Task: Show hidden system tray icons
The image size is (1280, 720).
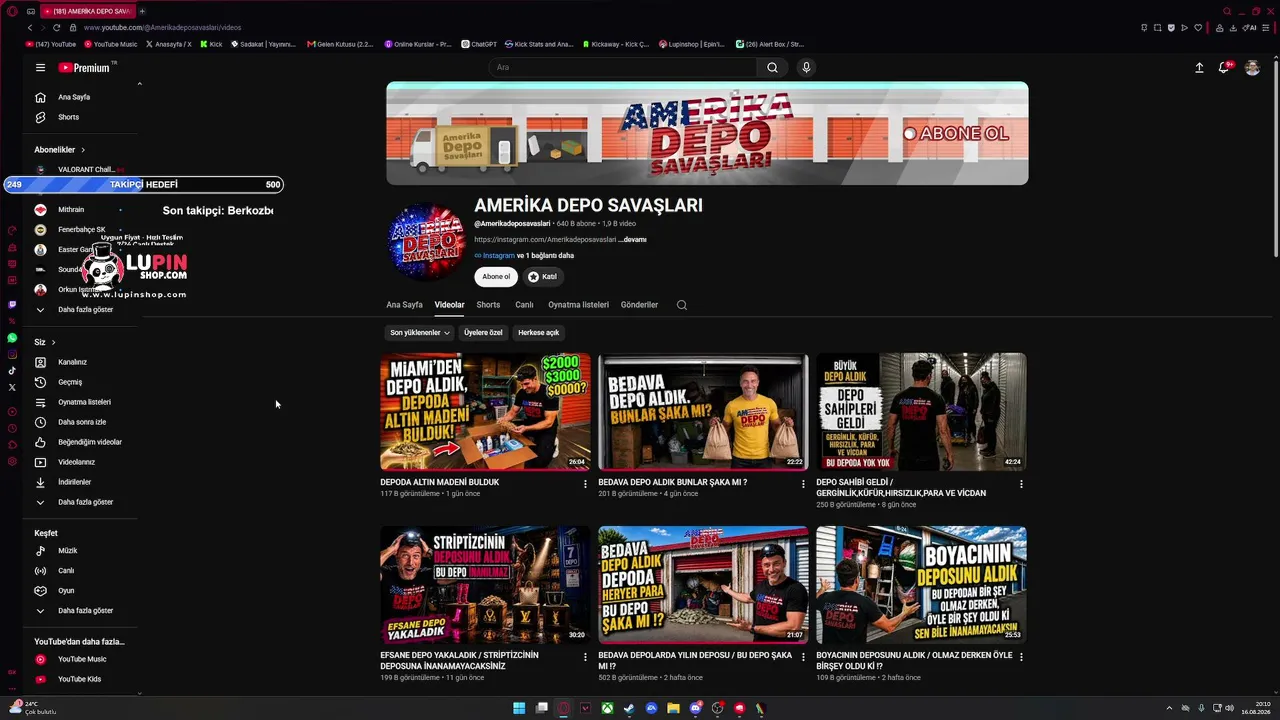Action: click(x=1169, y=708)
